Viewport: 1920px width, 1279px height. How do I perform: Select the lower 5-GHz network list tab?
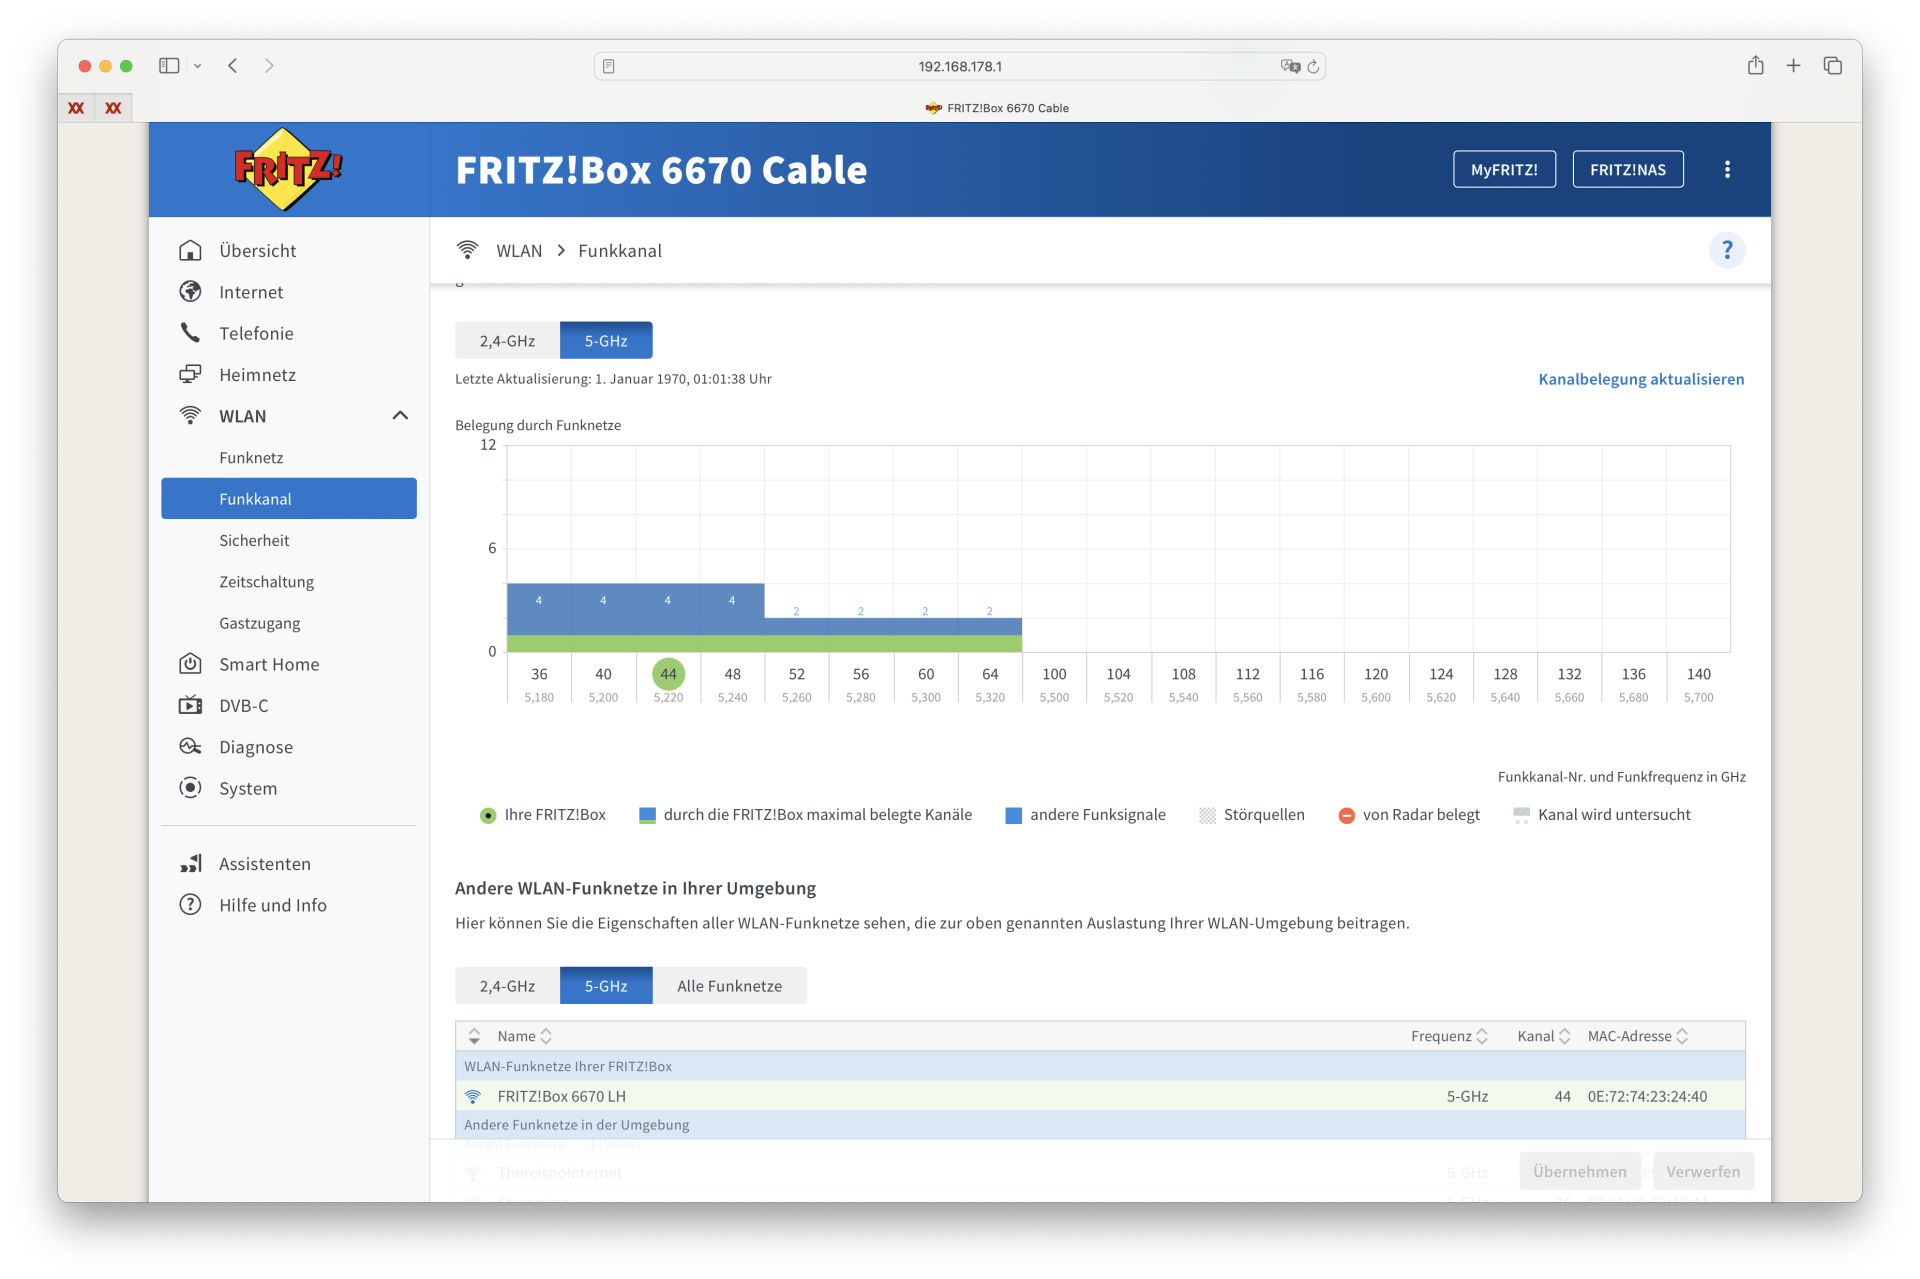(x=606, y=985)
